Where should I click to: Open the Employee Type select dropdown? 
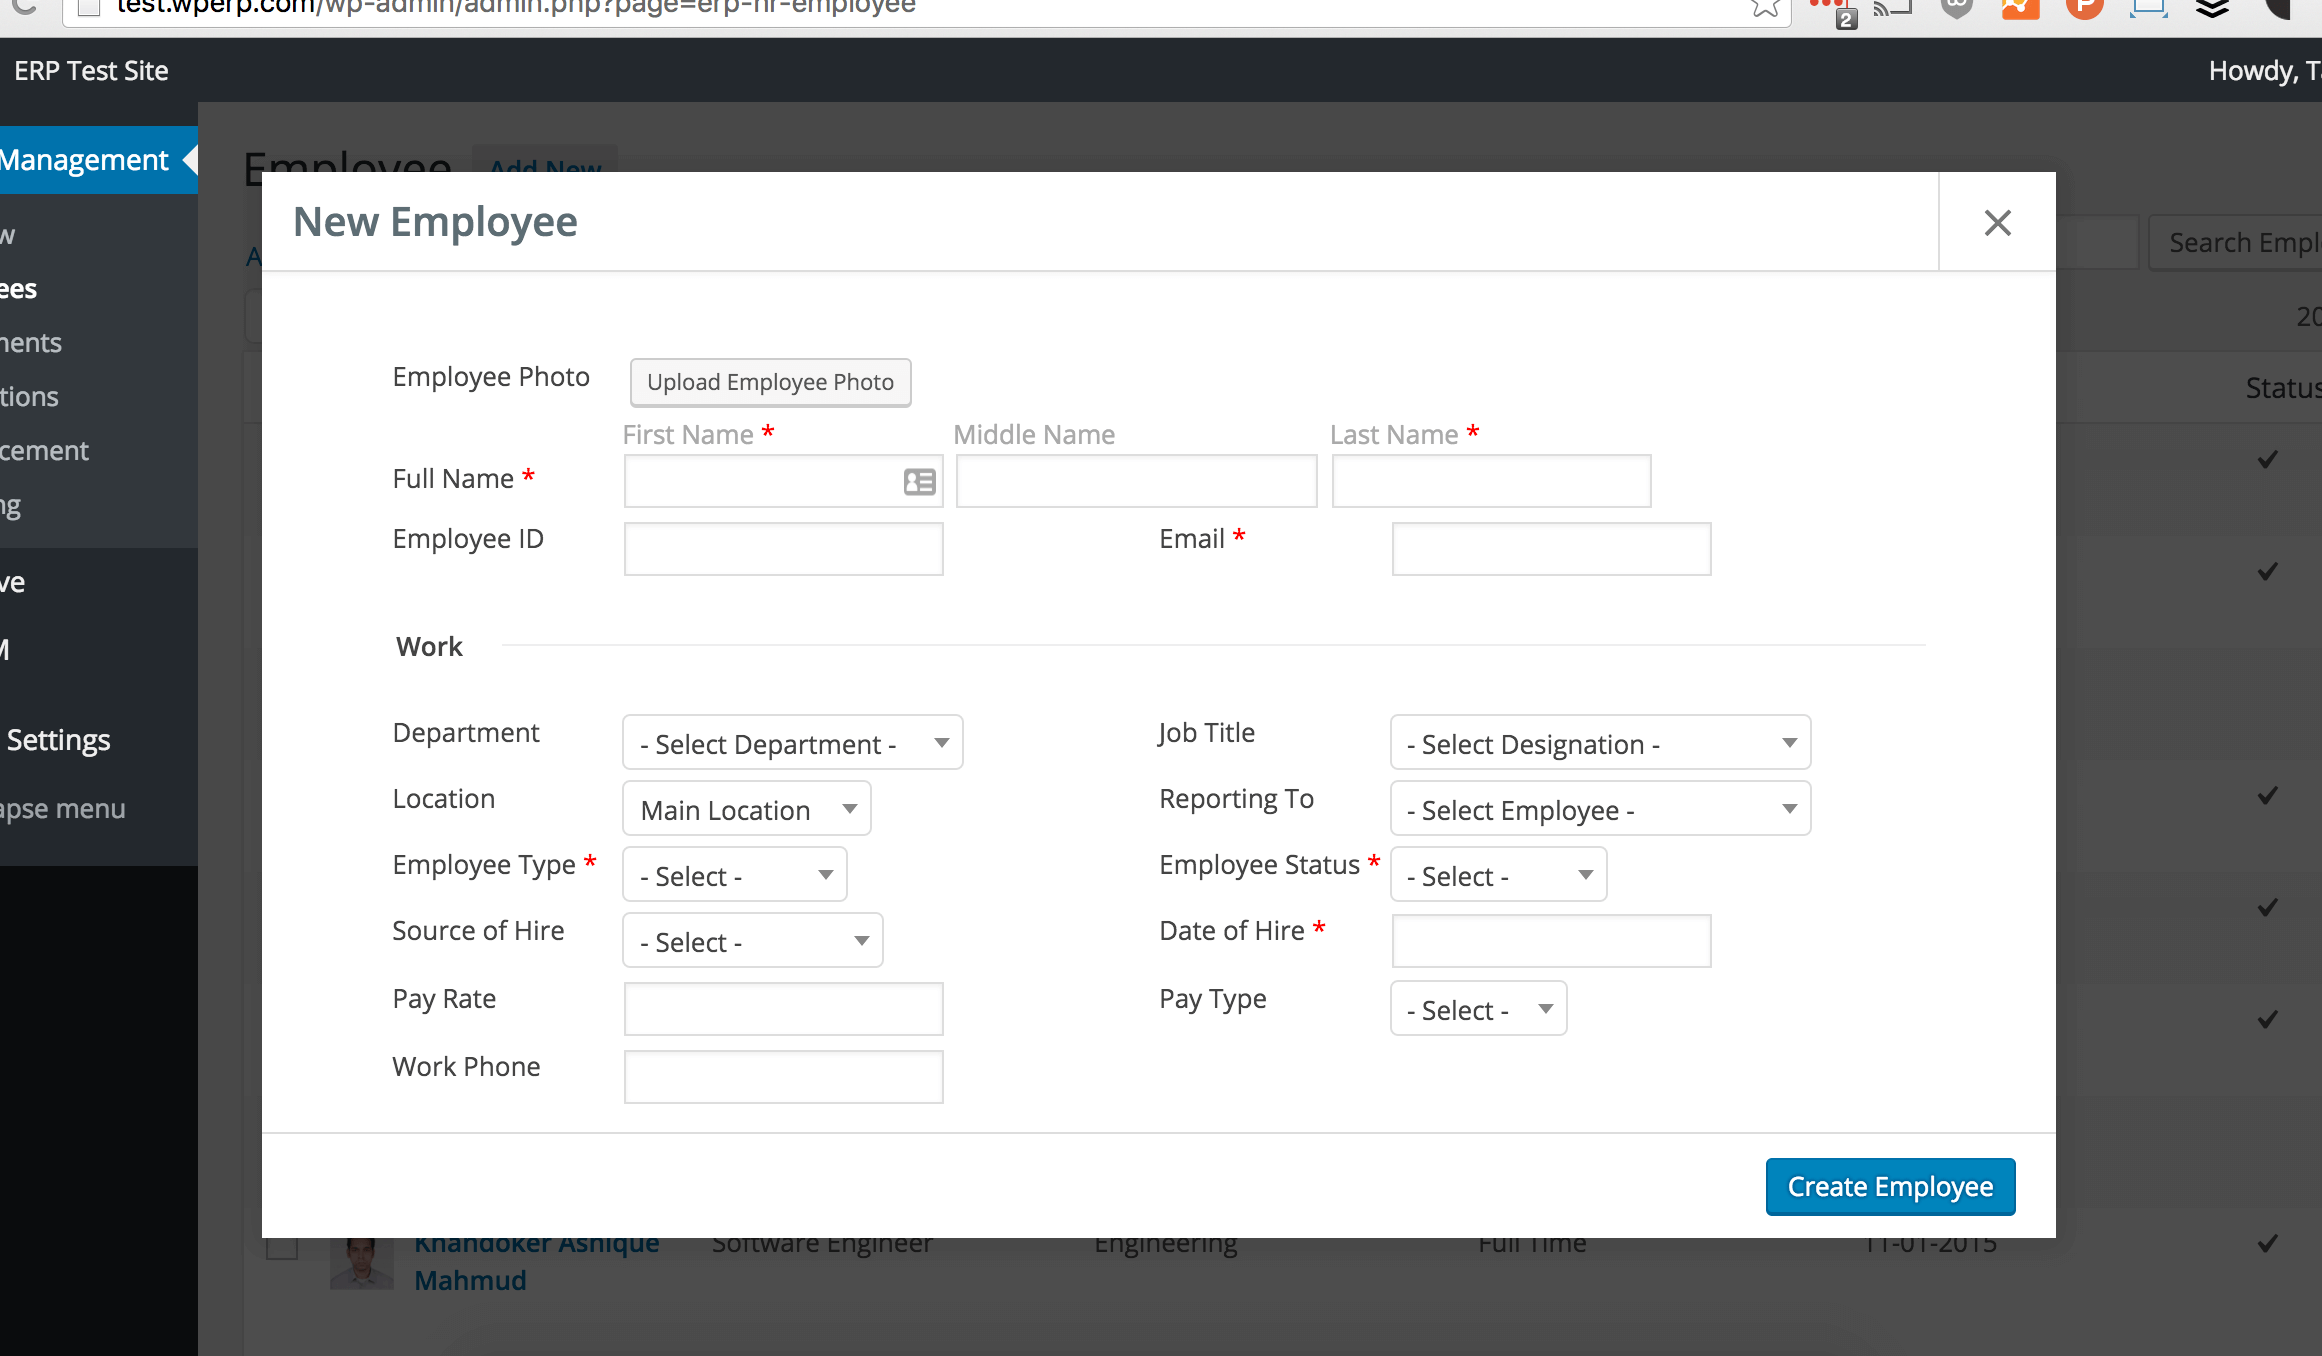(x=735, y=875)
